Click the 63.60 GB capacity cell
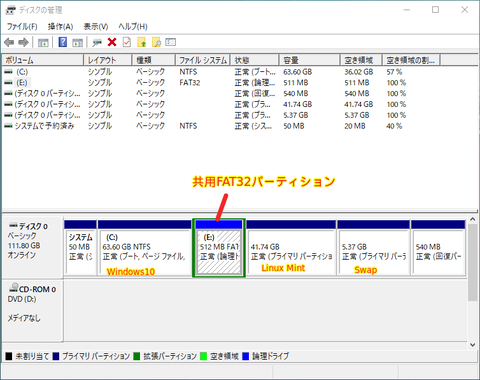This screenshot has height=380, width=480. coord(298,72)
